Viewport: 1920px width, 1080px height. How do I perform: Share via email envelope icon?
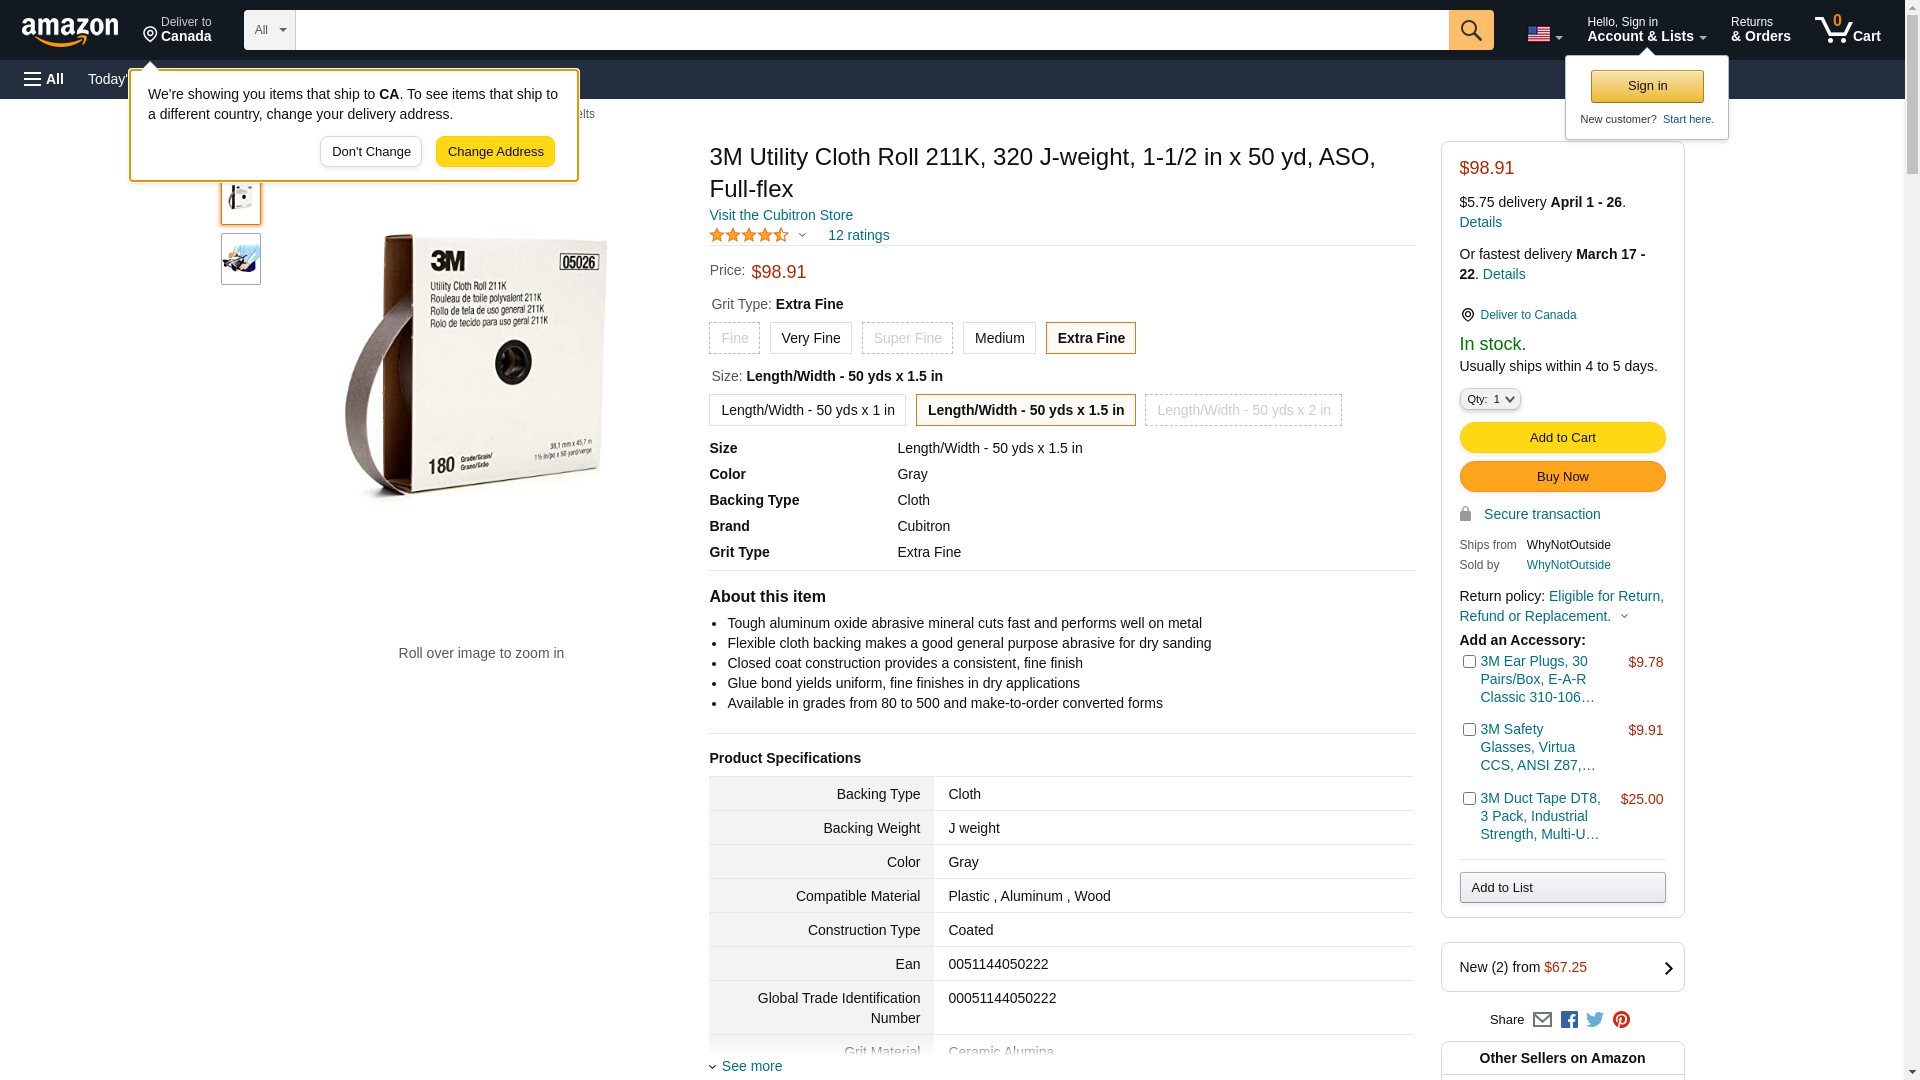pyautogui.click(x=1542, y=1020)
